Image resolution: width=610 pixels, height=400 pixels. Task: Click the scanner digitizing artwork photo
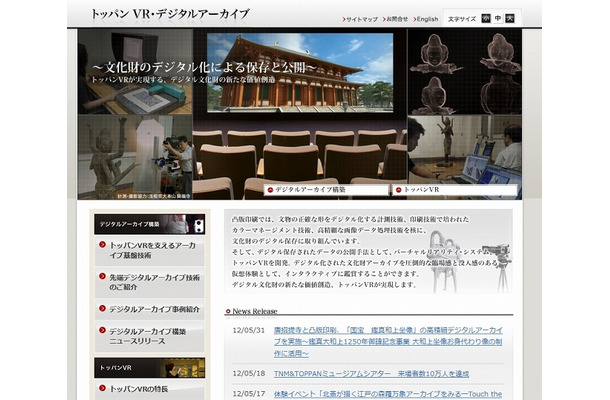(135, 72)
